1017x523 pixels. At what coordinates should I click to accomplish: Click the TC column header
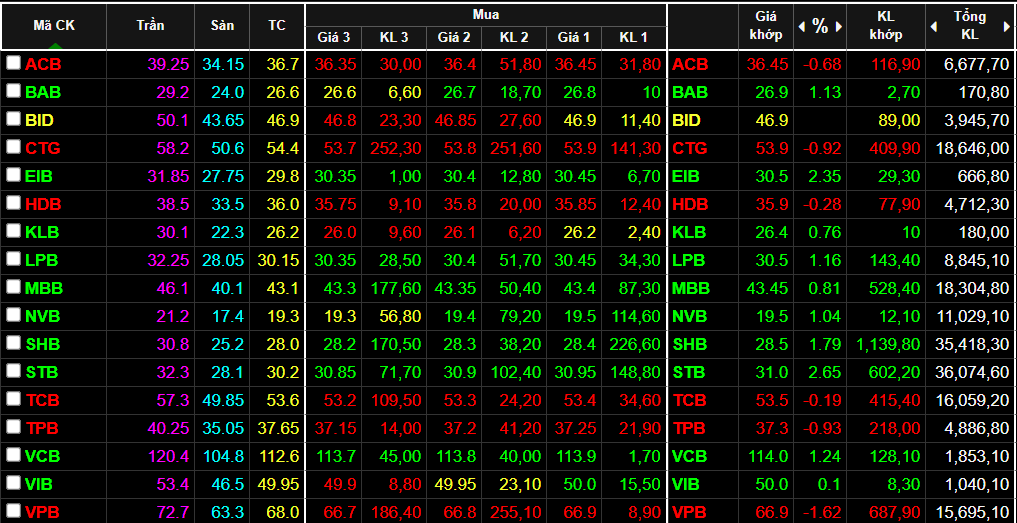pos(276,25)
